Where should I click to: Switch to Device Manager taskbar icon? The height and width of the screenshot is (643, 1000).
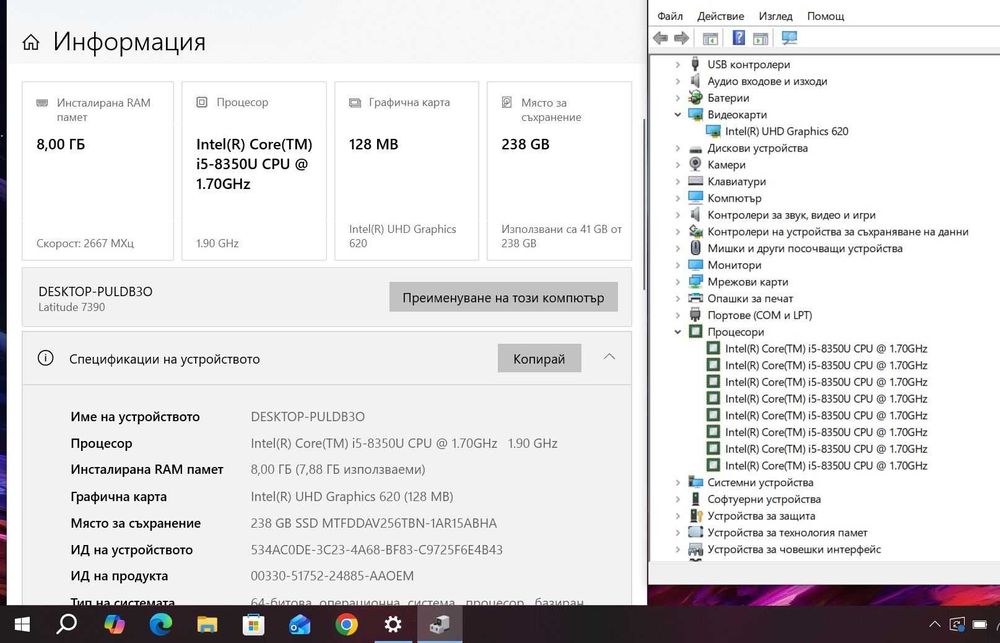coord(439,625)
